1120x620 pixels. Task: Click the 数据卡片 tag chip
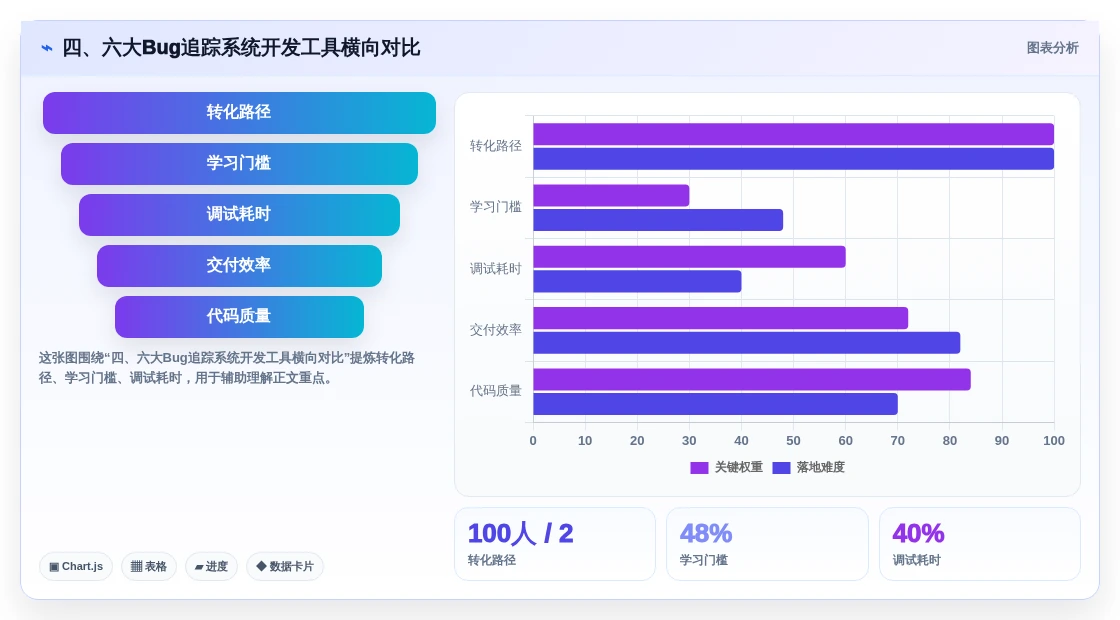pyautogui.click(x=284, y=566)
